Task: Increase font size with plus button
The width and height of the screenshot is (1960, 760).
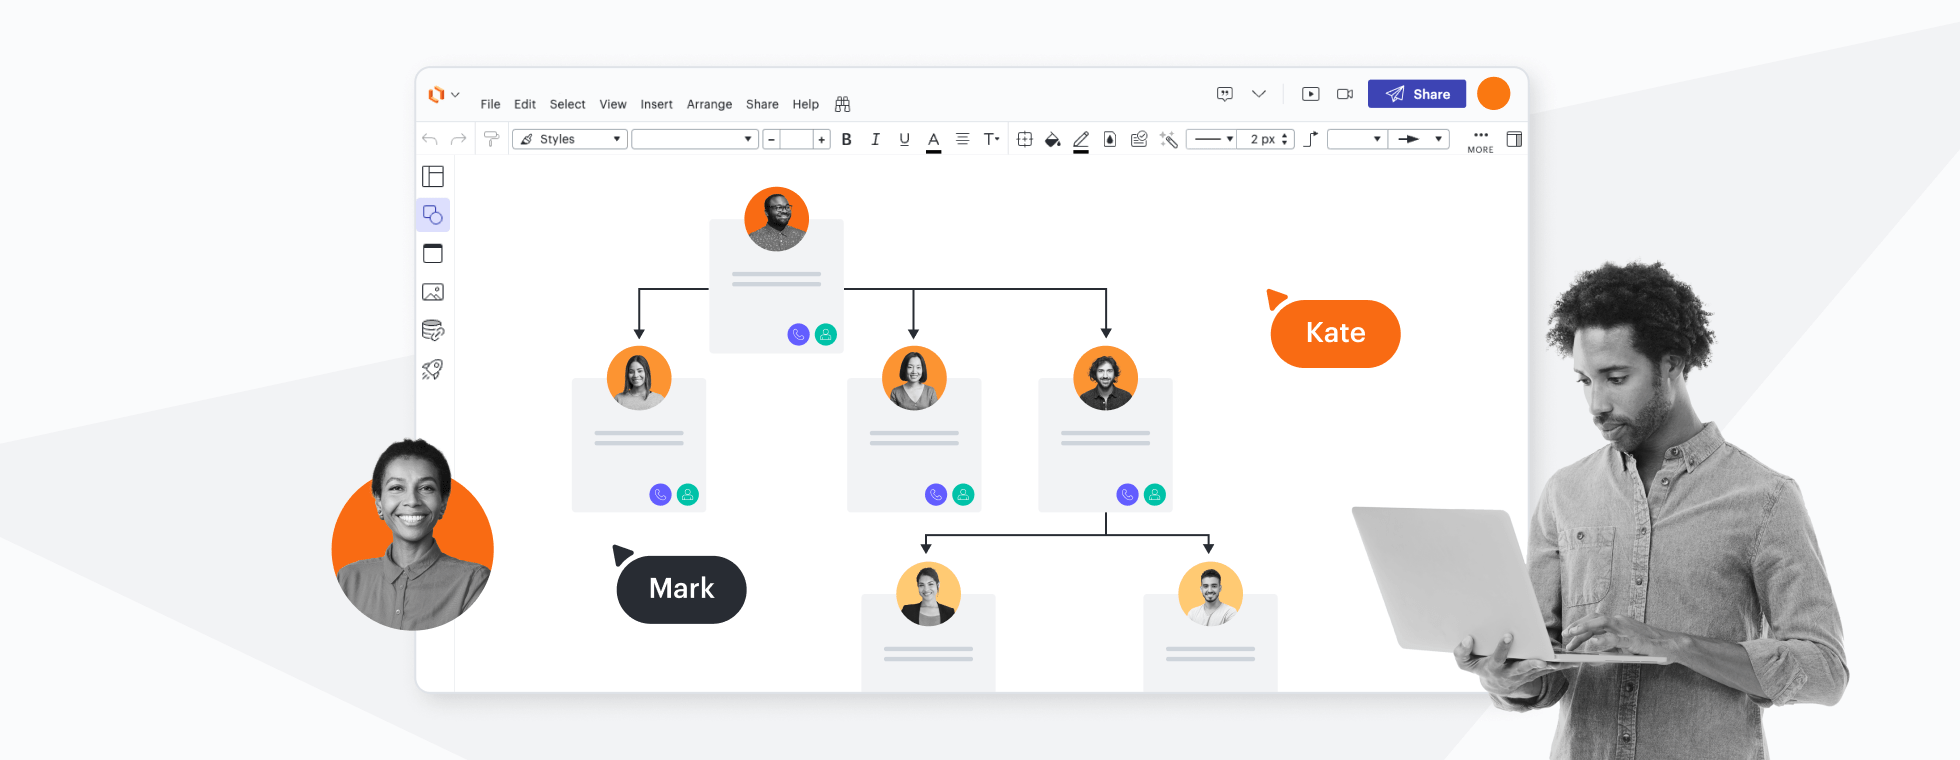Action: pos(821,140)
